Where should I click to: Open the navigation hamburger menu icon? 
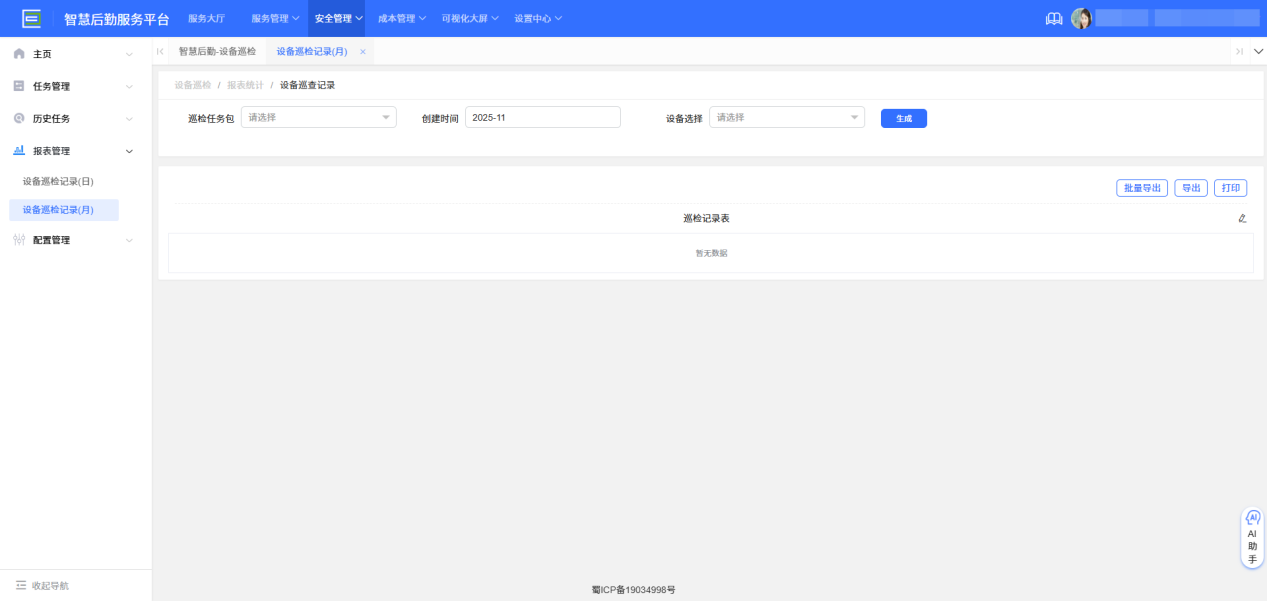[32, 17]
